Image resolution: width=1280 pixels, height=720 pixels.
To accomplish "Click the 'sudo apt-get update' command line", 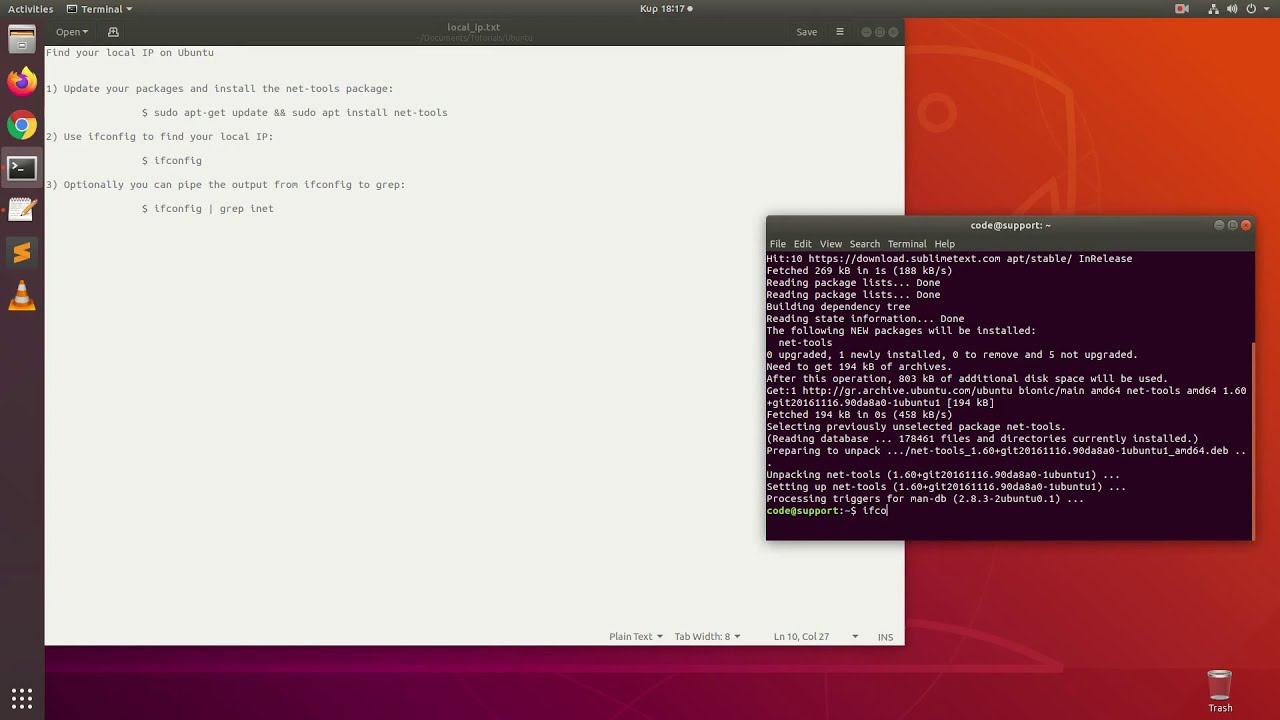I will pos(295,113).
